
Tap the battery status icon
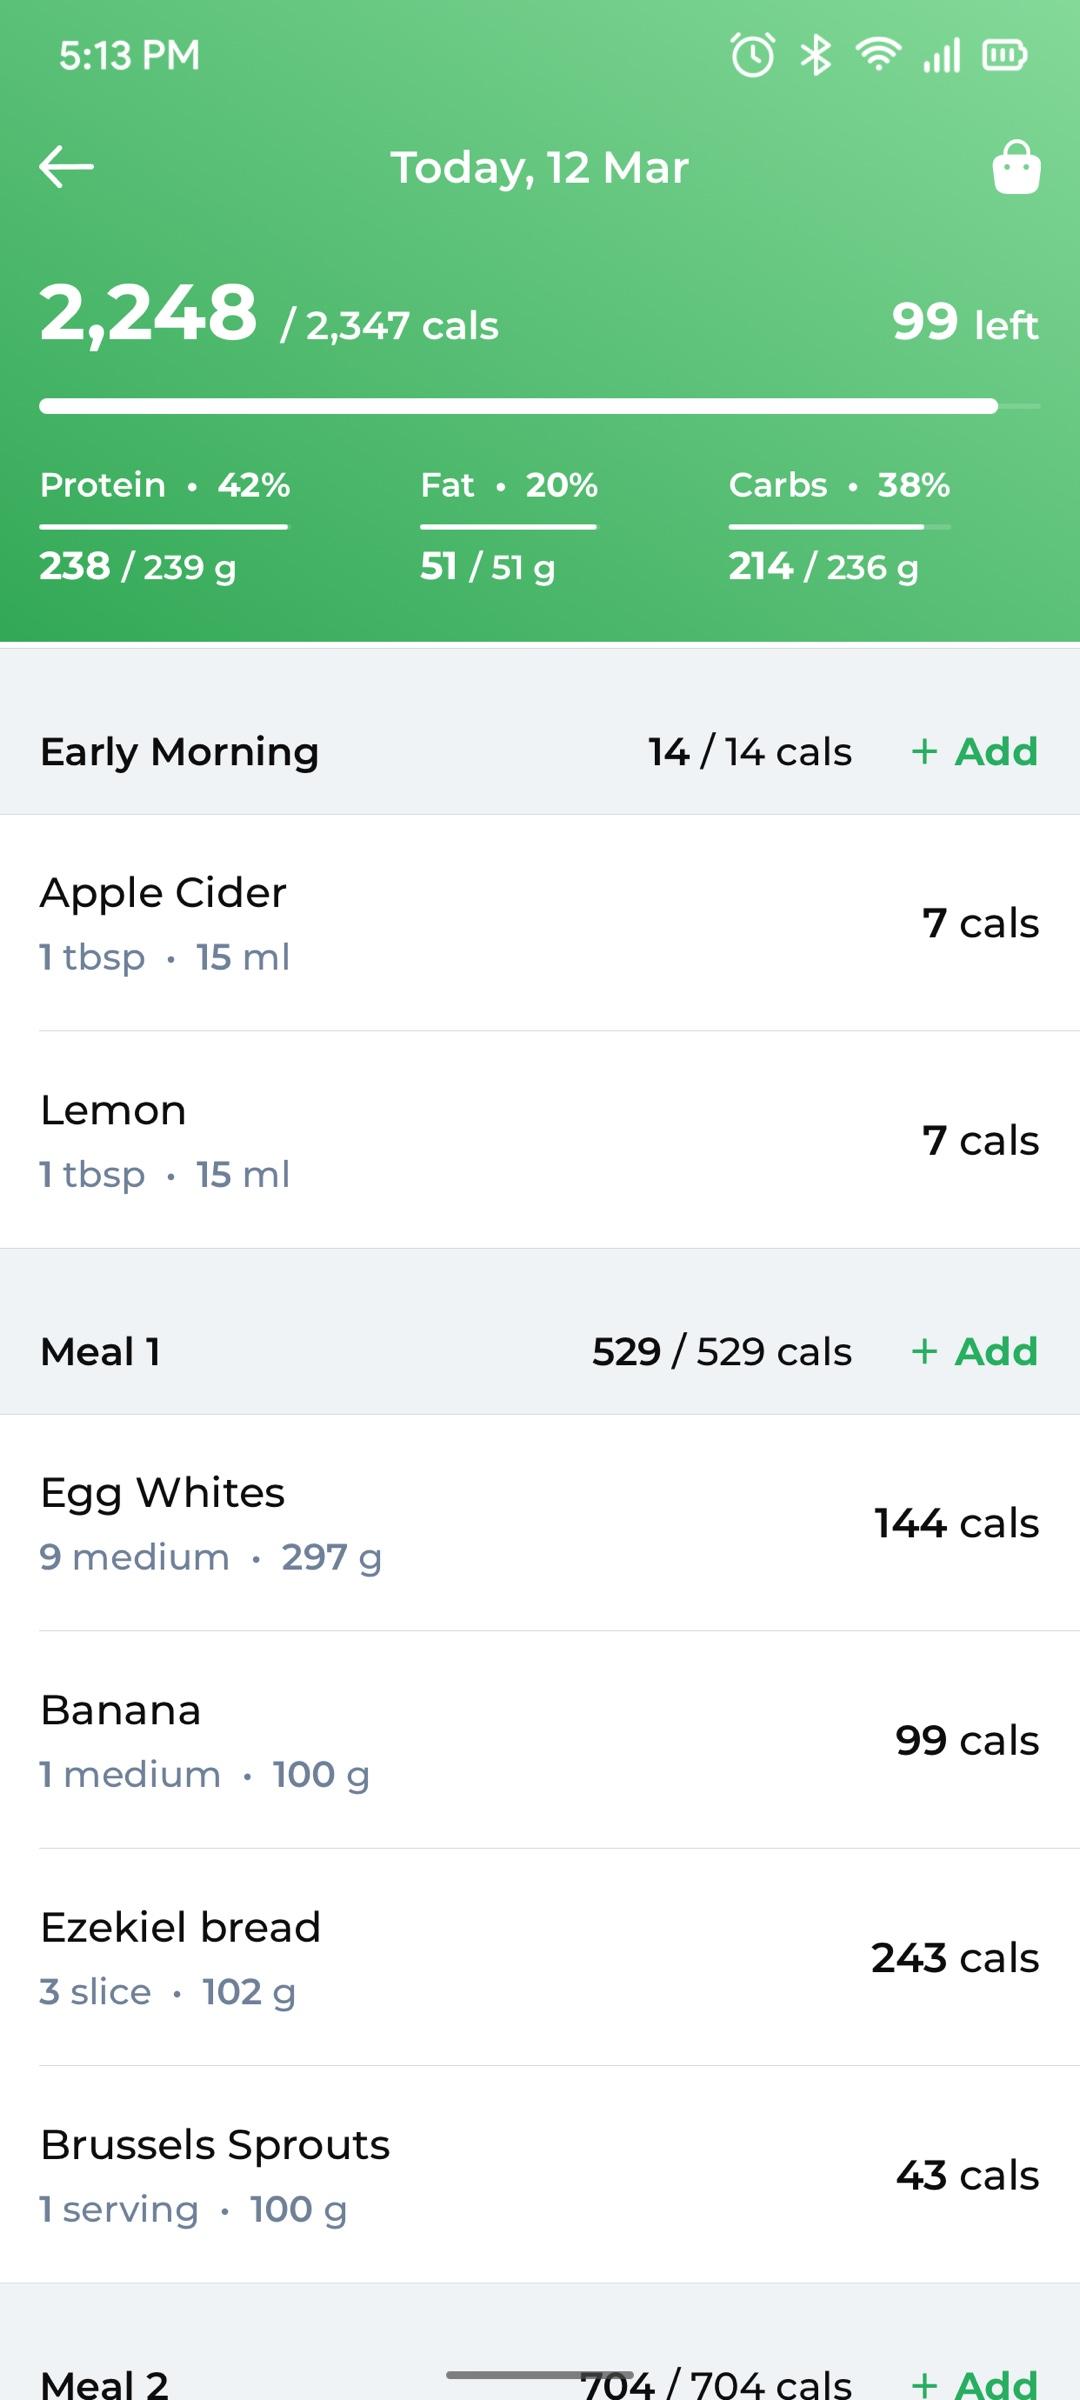tap(1004, 55)
